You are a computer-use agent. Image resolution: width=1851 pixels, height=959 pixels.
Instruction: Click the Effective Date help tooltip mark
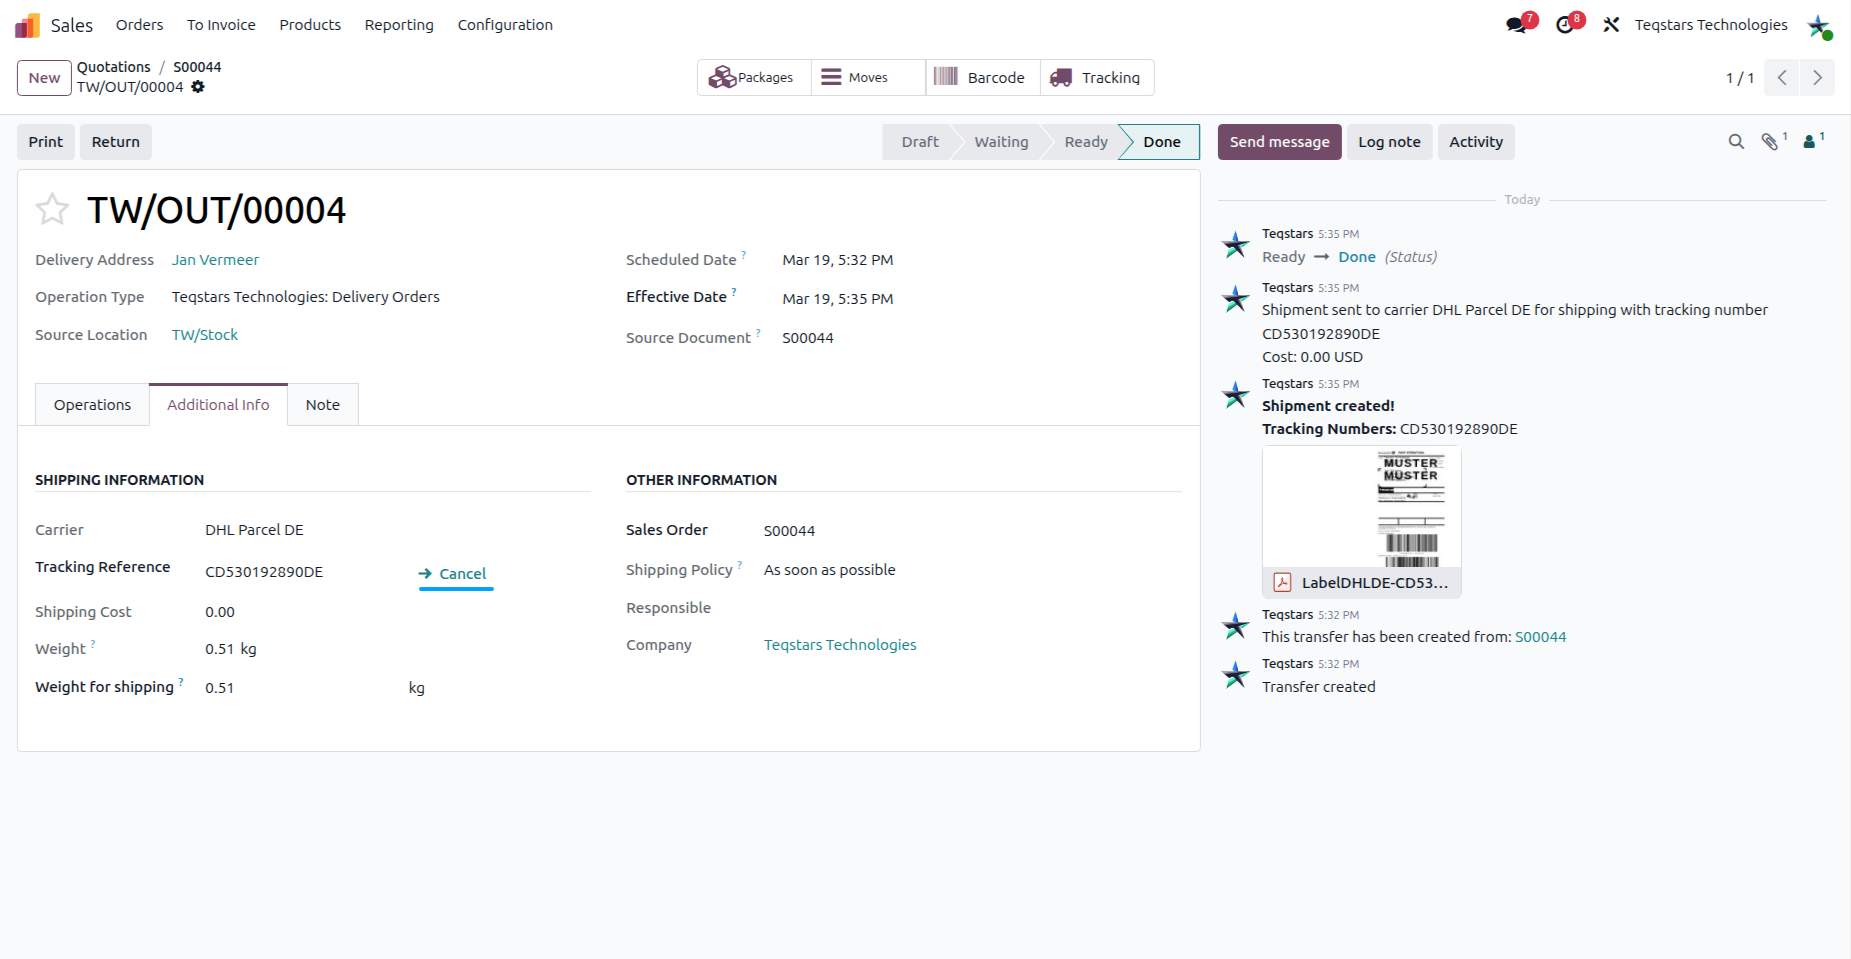click(734, 292)
